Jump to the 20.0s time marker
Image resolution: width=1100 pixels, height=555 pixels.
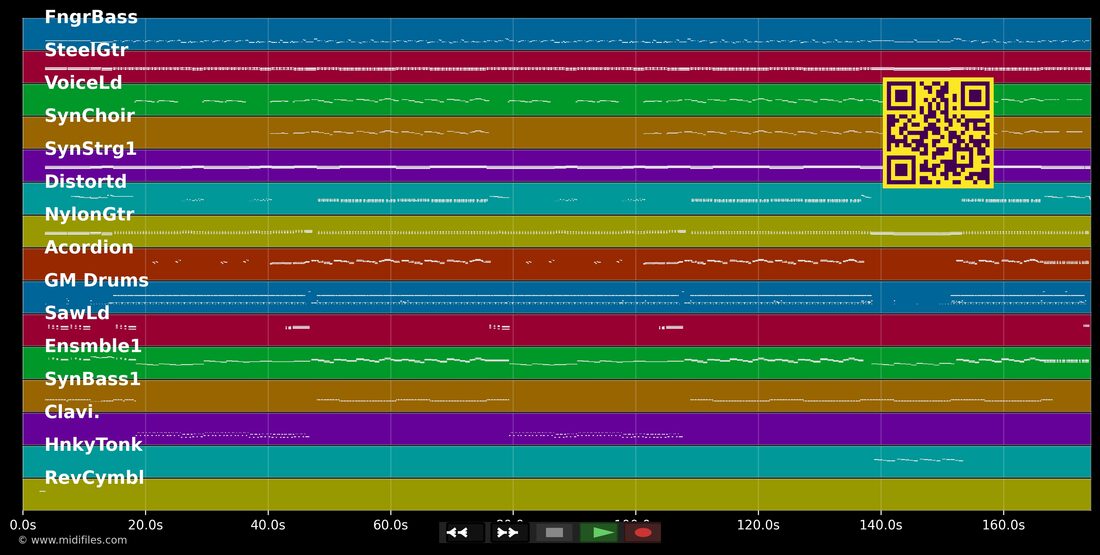(145, 525)
